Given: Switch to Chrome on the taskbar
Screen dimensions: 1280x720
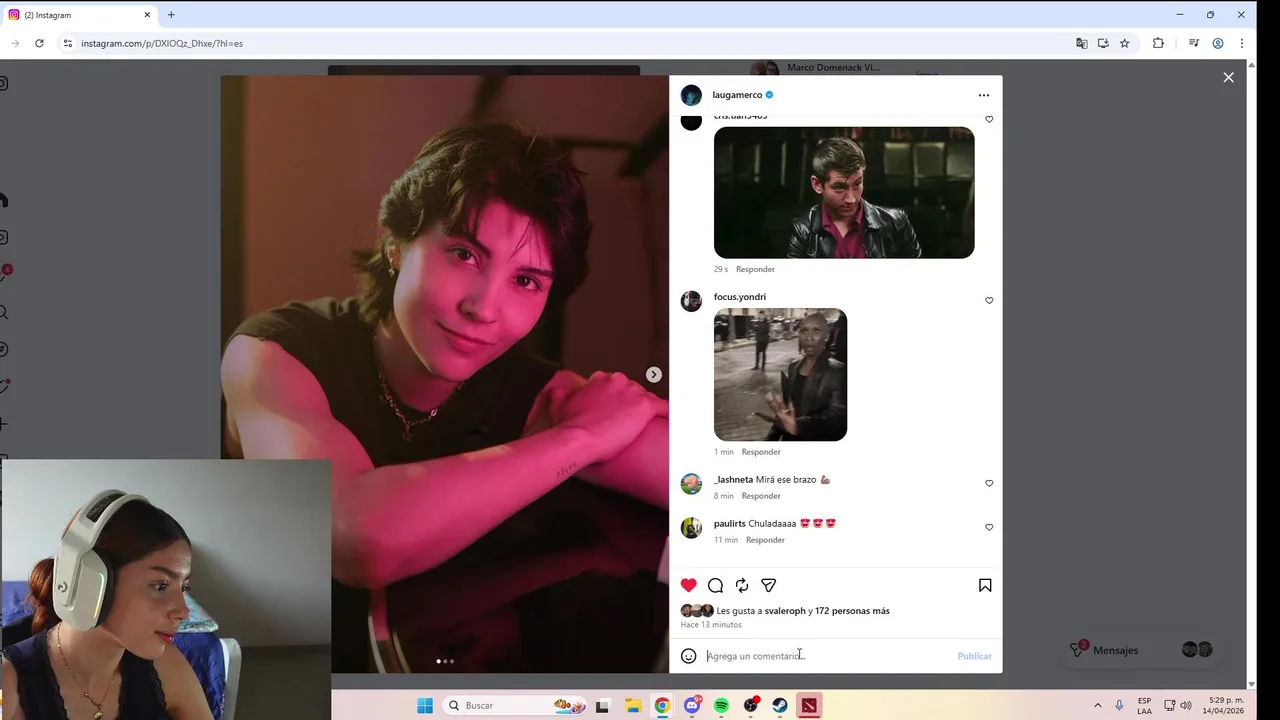Looking at the screenshot, I should tap(662, 705).
